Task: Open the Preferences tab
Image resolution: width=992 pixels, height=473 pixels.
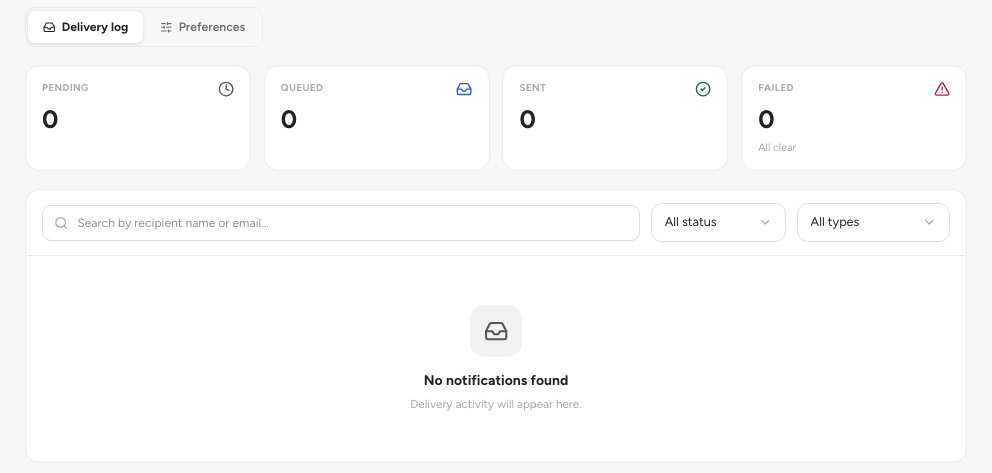Action: click(202, 27)
